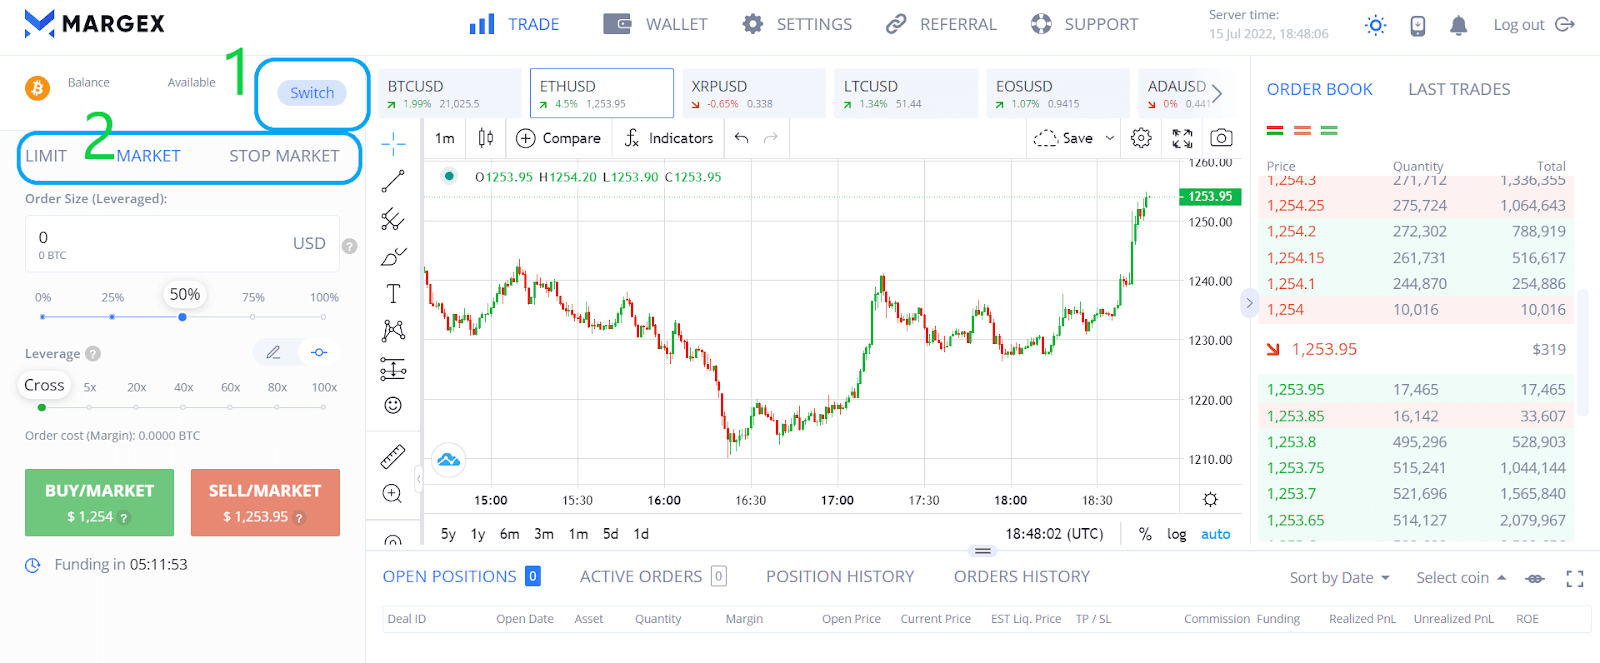Click the Order Size USD input field

click(x=182, y=244)
